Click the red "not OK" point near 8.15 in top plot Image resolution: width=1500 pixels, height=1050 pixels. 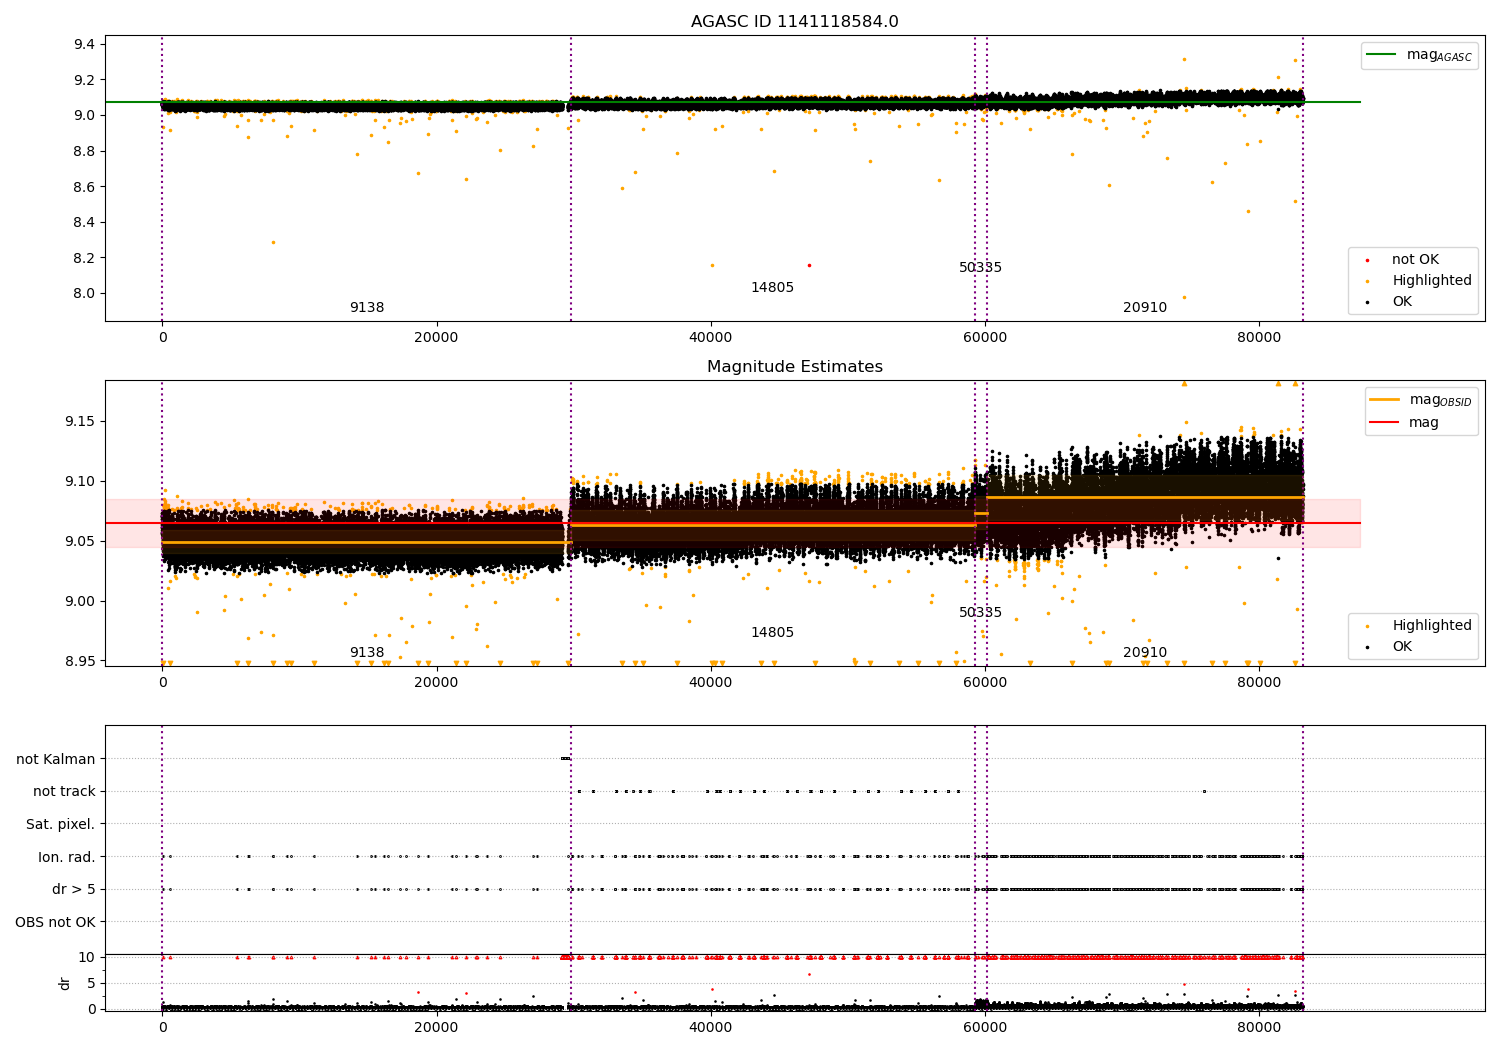coord(809,265)
